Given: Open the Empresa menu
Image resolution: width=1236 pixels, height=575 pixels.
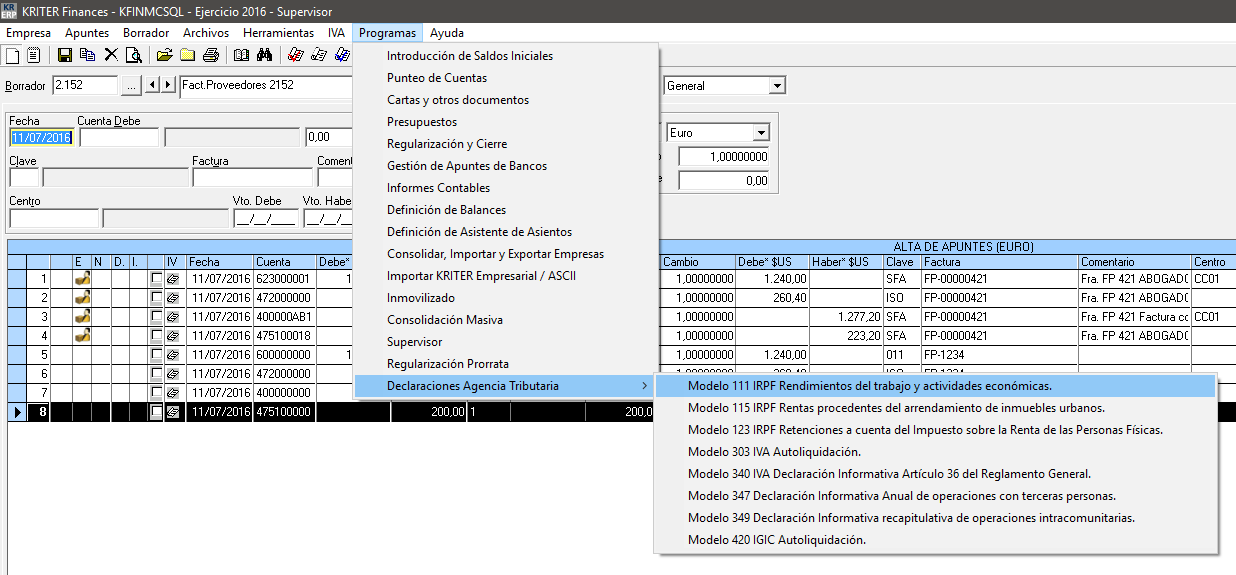Looking at the screenshot, I should point(28,33).
